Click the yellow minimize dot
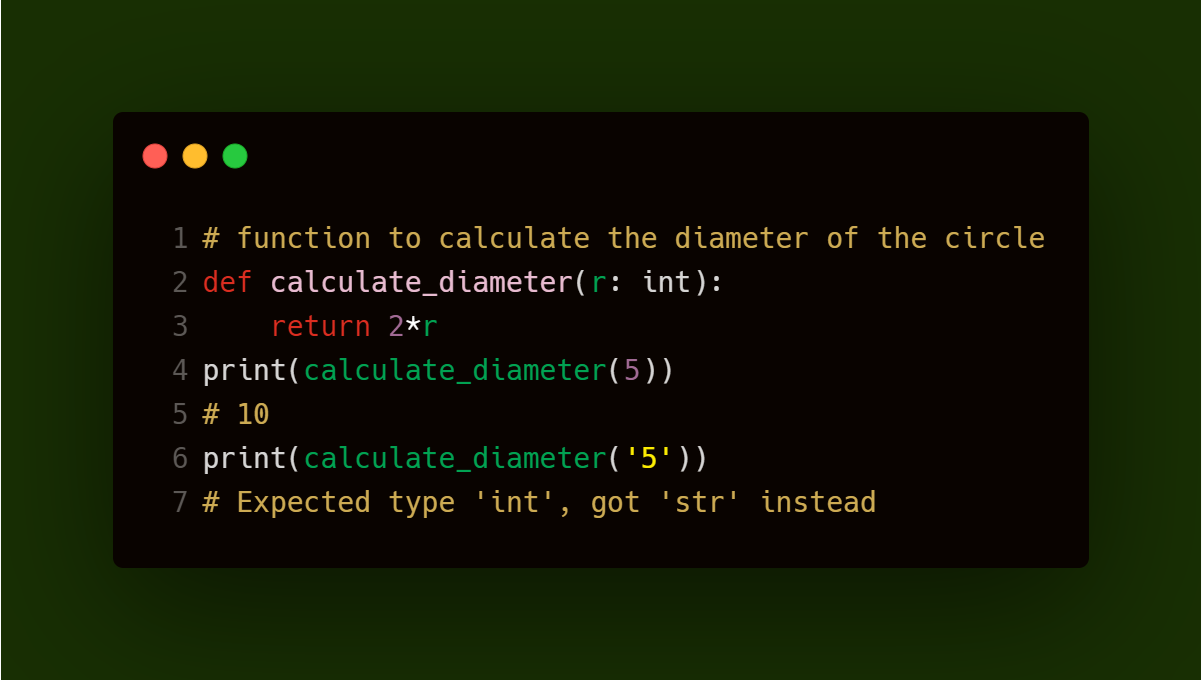The width and height of the screenshot is (1202, 680). [x=195, y=156]
